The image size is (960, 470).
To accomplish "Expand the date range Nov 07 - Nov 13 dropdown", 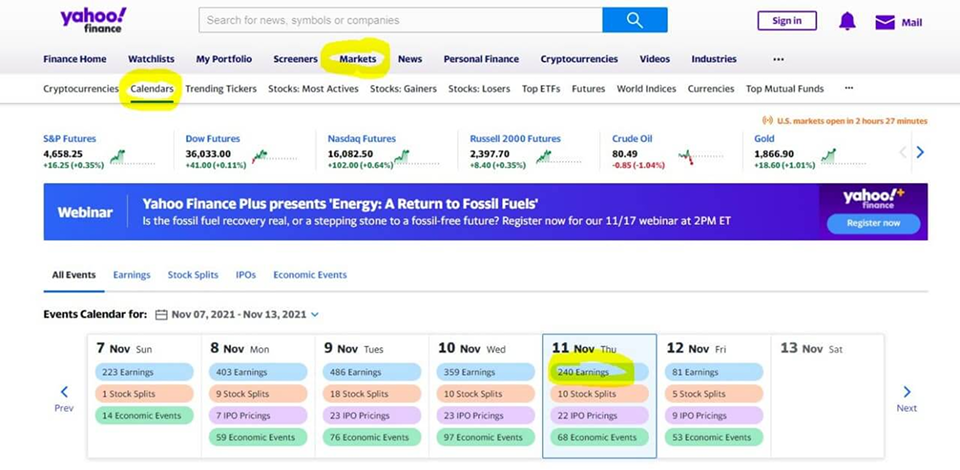I will click(315, 314).
